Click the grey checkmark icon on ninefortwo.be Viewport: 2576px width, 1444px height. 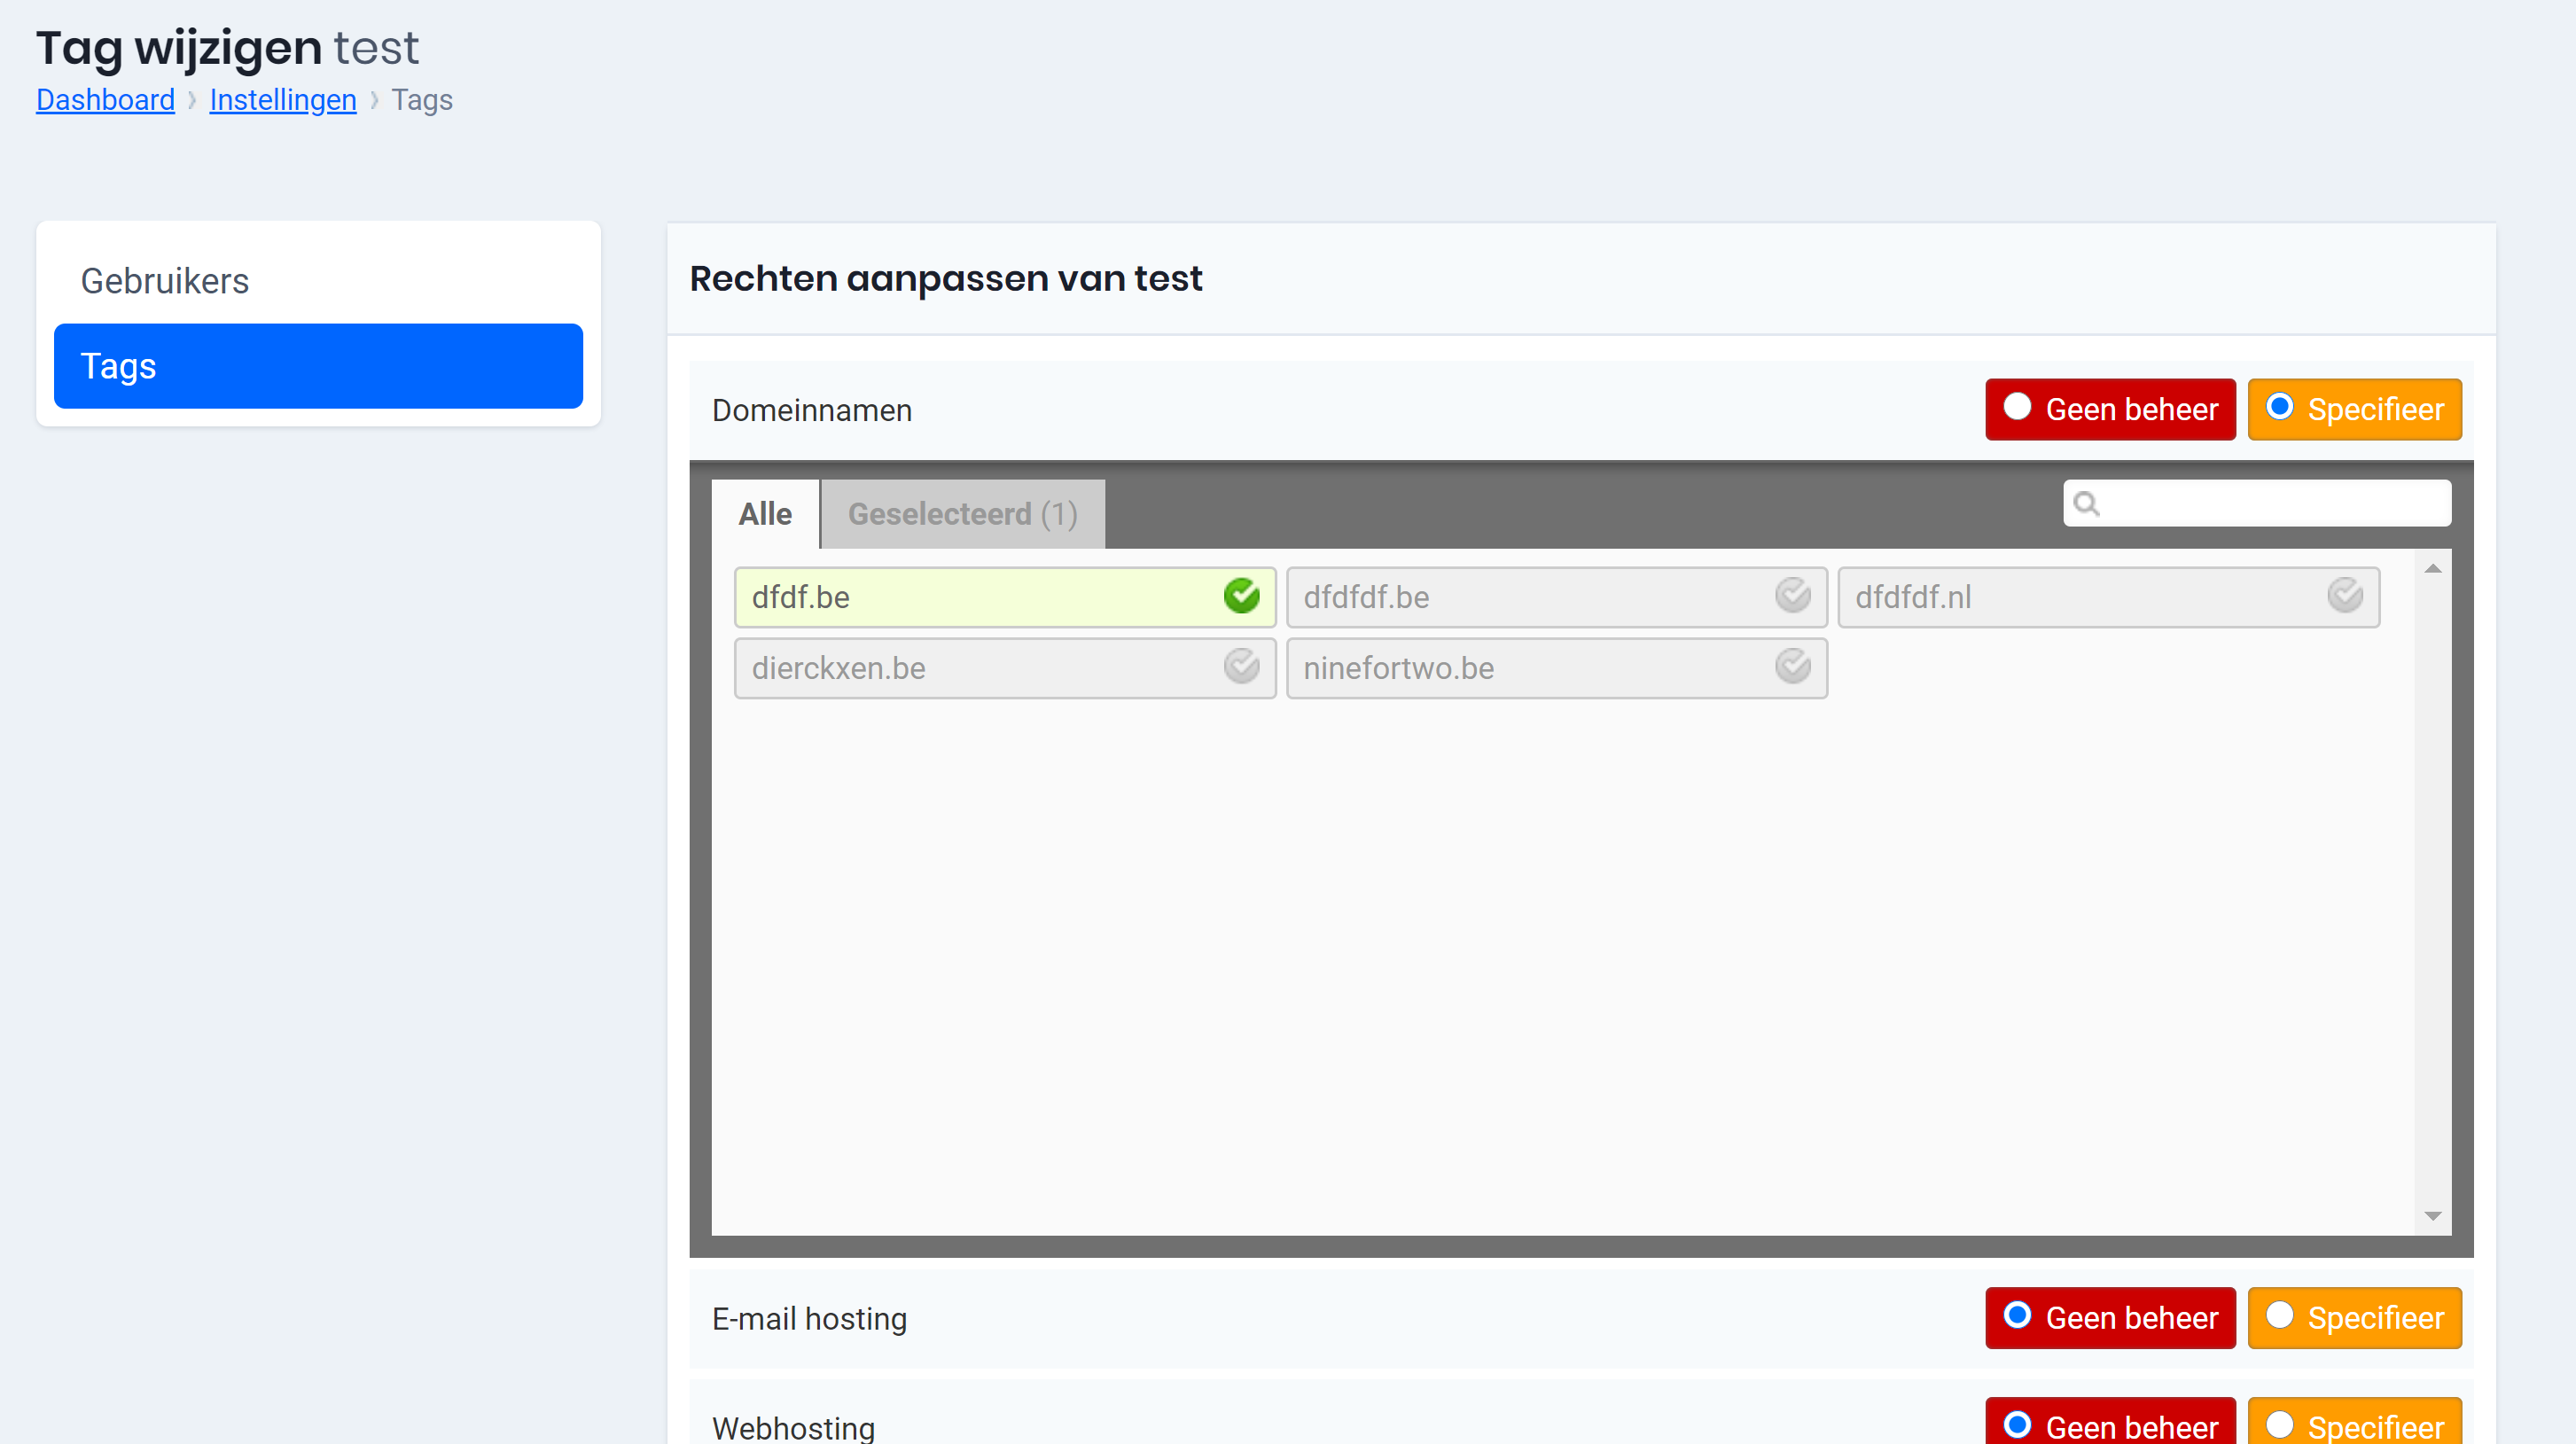pos(1792,666)
